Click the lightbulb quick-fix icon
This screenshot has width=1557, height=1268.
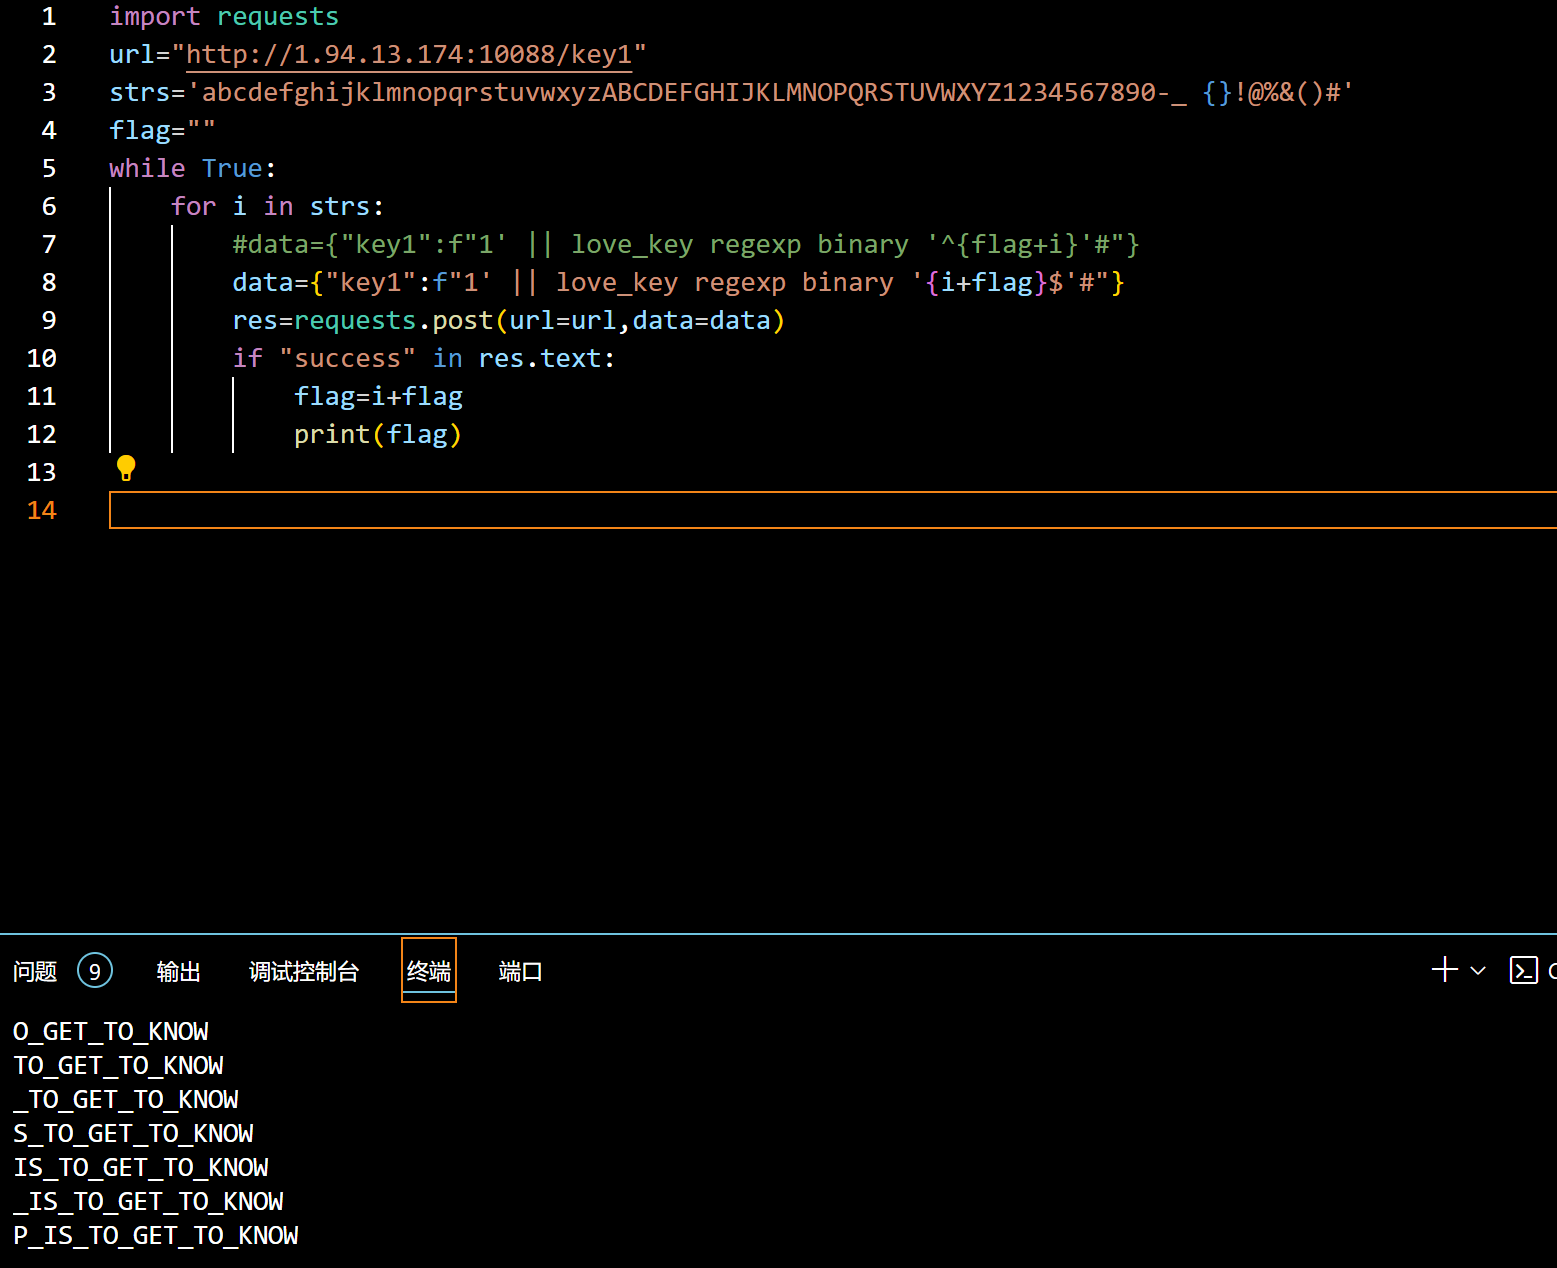click(126, 468)
